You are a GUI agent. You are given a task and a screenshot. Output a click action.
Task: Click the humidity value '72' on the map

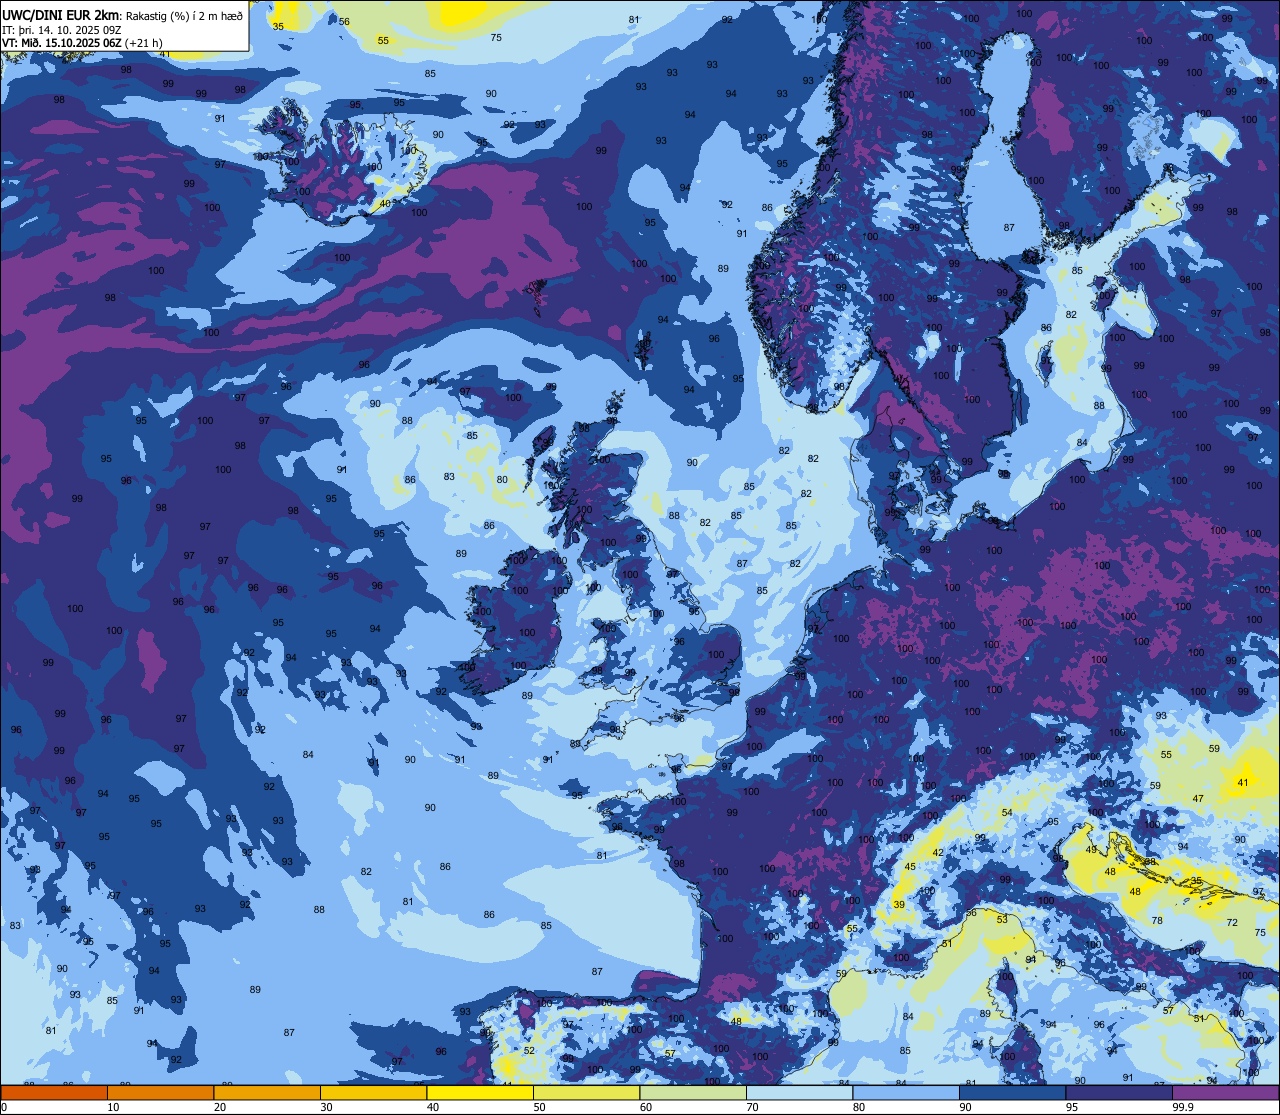1232,922
